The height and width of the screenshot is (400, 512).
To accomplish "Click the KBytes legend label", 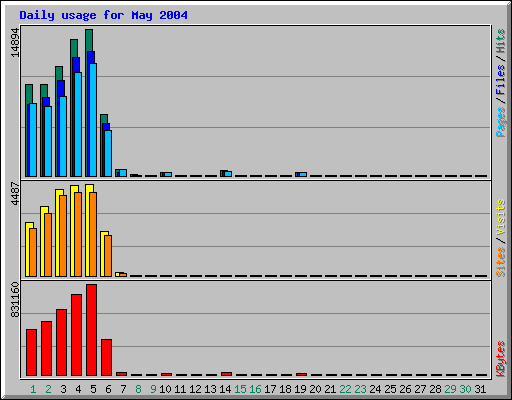I will click(500, 359).
